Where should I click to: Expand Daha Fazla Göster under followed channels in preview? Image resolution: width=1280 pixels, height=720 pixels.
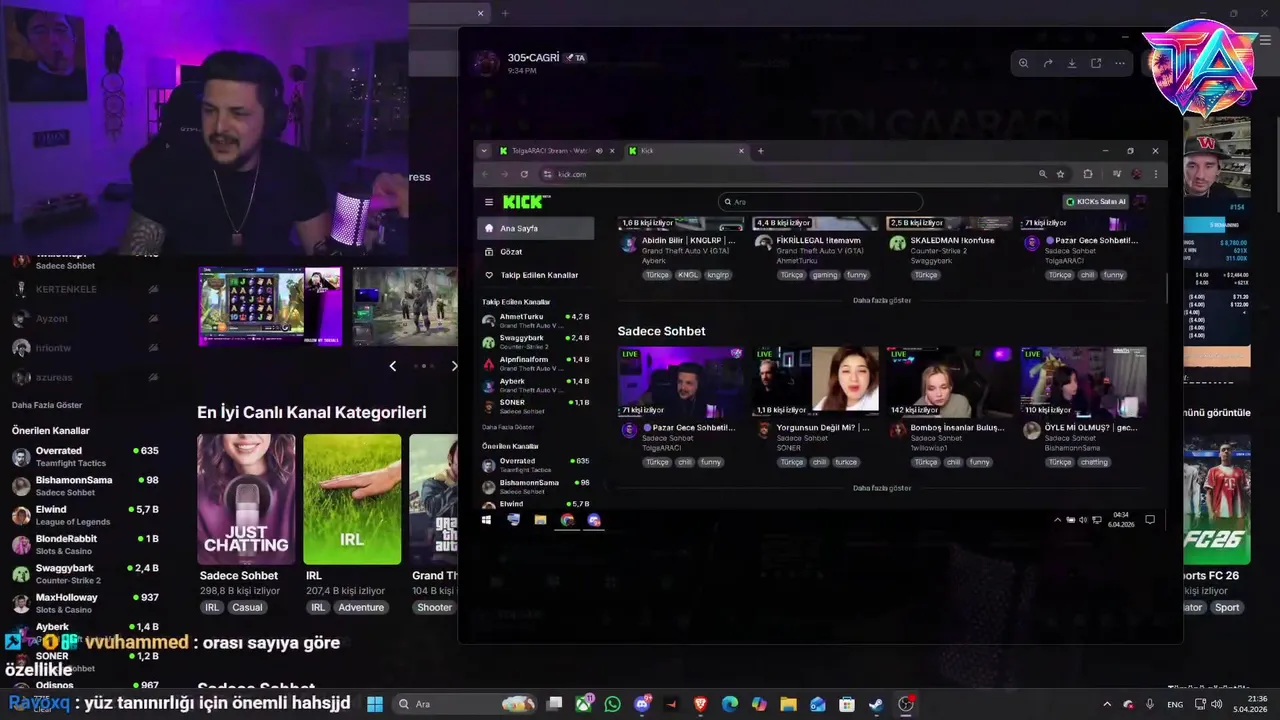coord(508,427)
